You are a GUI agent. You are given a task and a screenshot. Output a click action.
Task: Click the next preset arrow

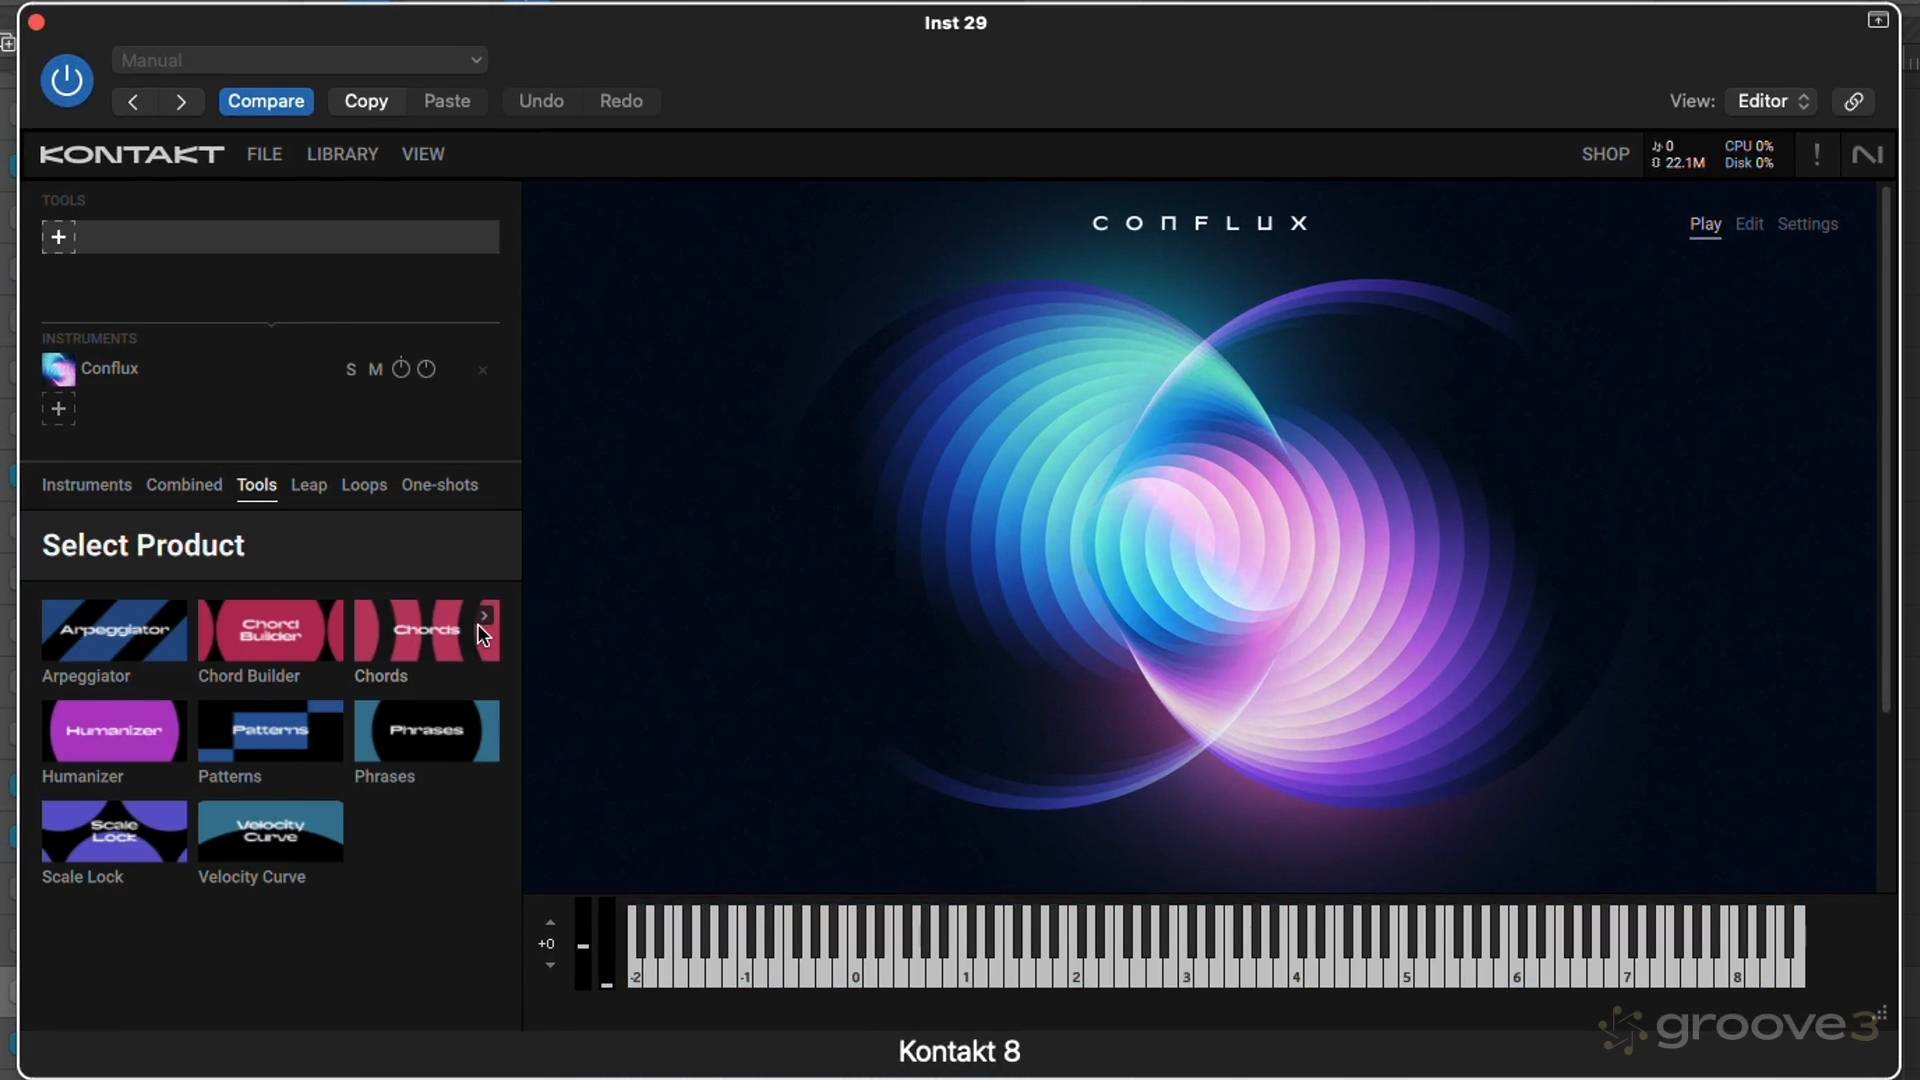[x=181, y=101]
